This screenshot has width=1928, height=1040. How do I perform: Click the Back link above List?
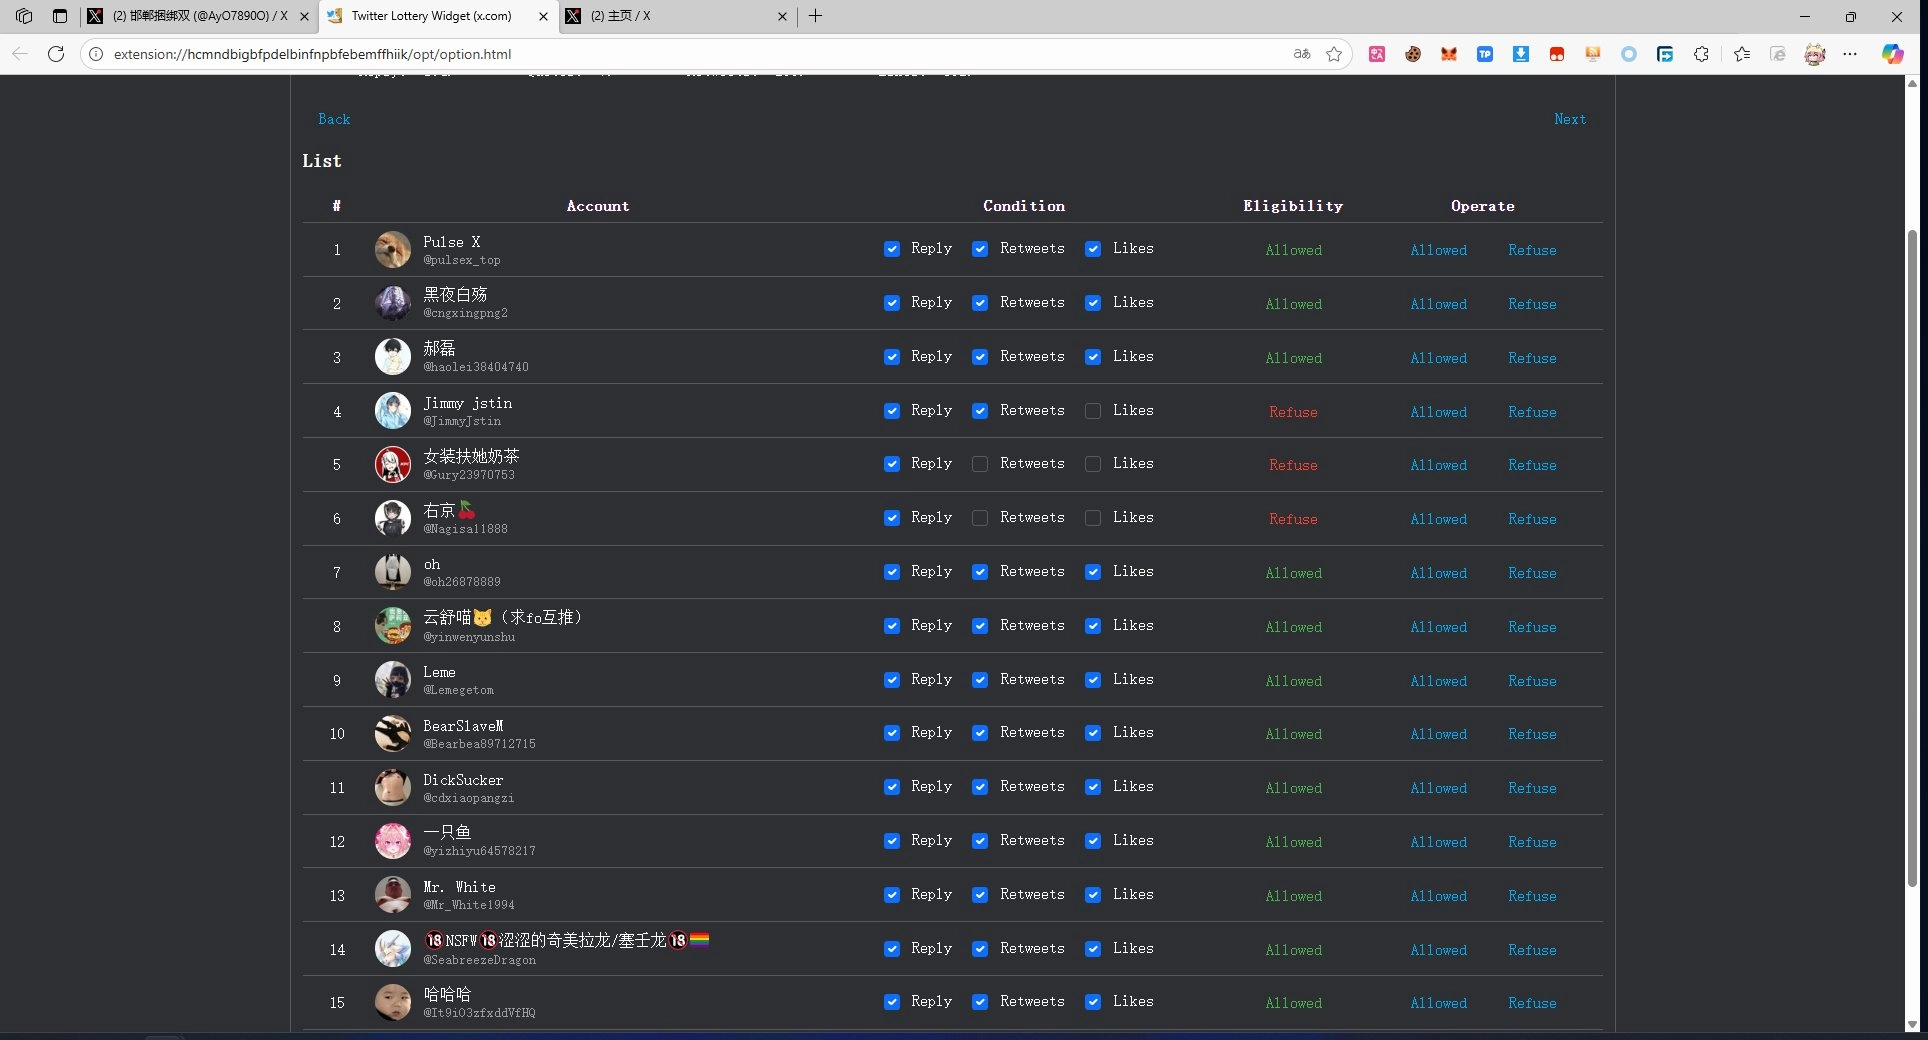pyautogui.click(x=334, y=119)
